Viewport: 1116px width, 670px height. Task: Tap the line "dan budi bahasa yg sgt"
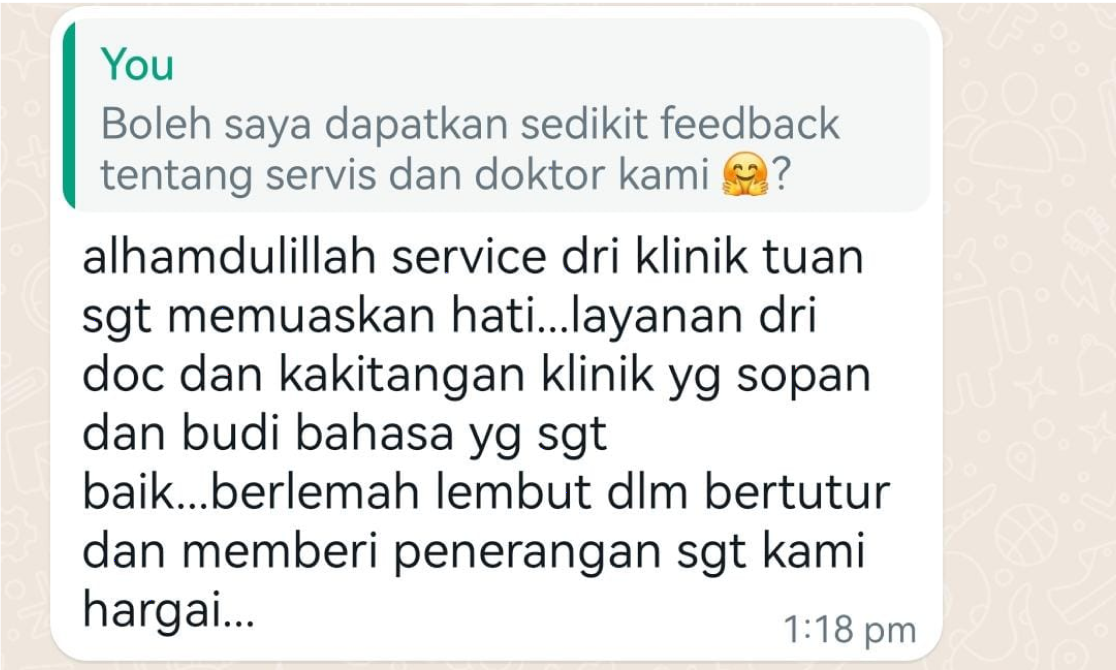click(344, 434)
